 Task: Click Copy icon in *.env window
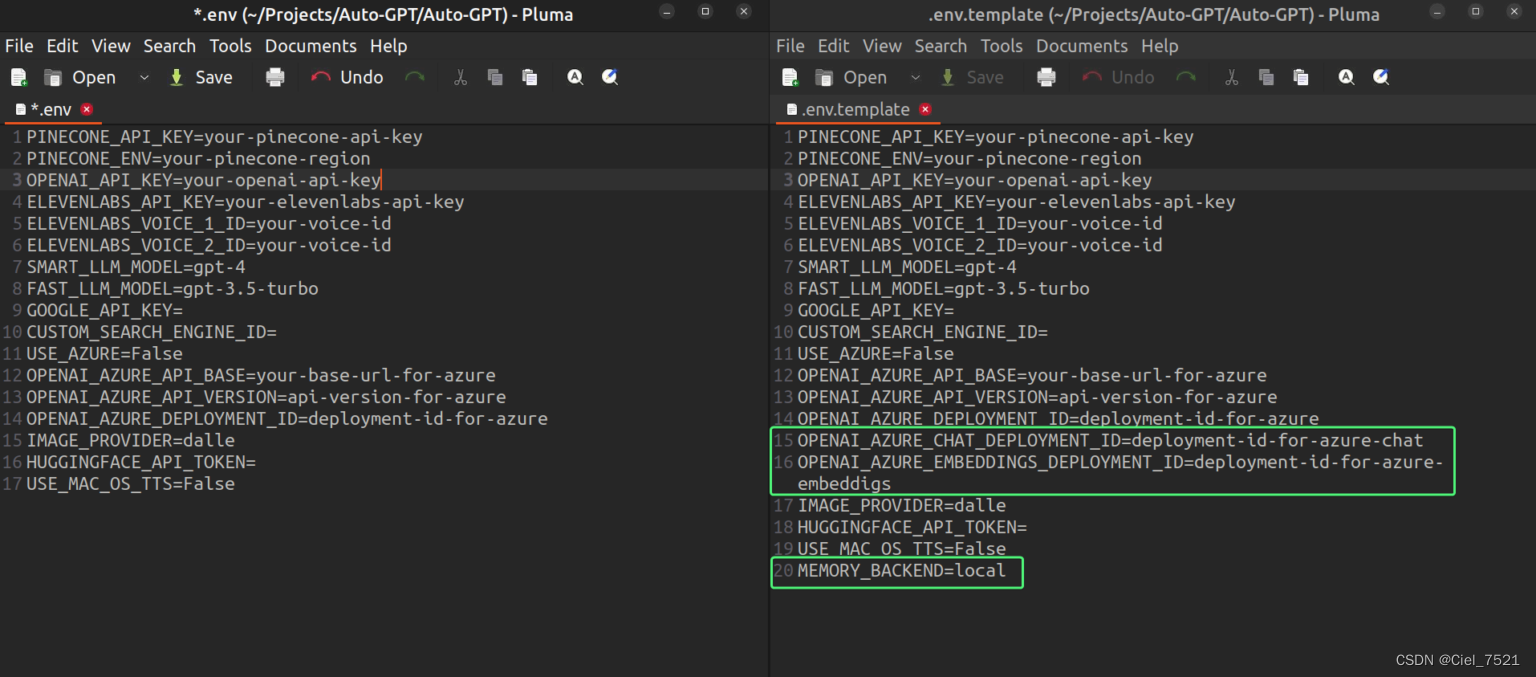495,77
